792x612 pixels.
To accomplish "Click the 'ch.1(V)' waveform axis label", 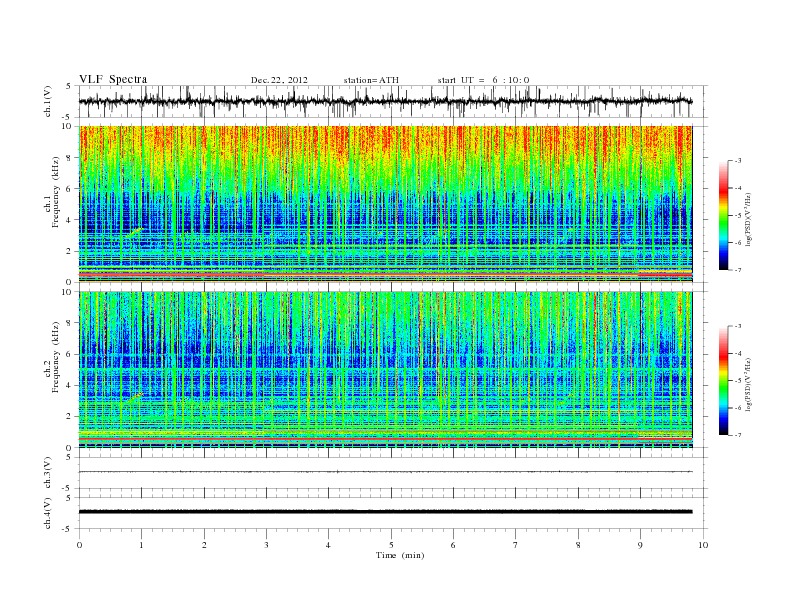I will coord(48,101).
